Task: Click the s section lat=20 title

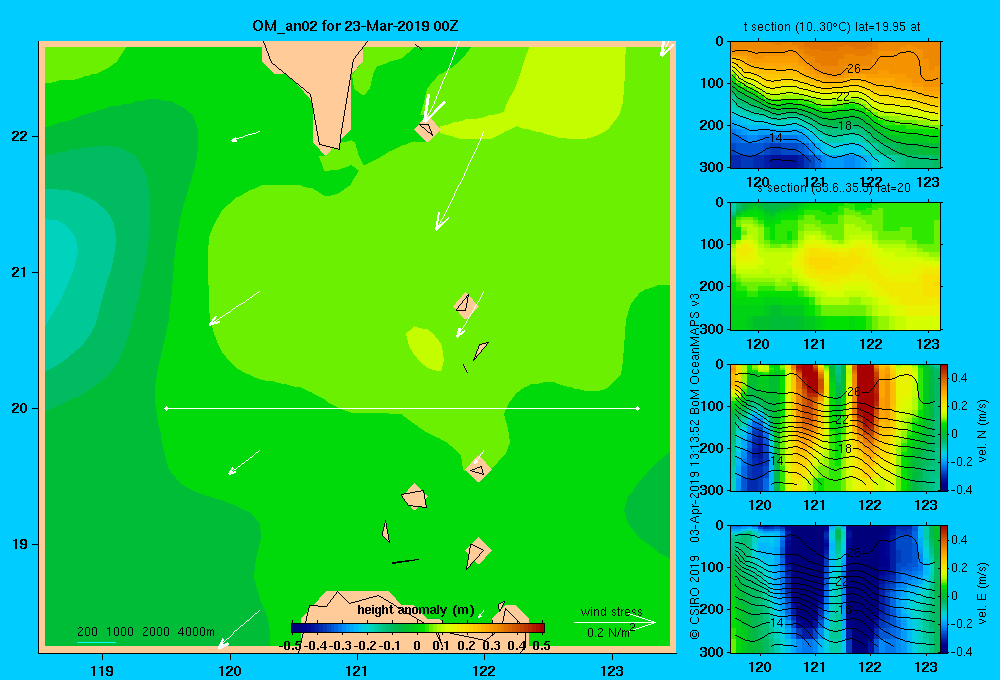Action: (x=834, y=188)
